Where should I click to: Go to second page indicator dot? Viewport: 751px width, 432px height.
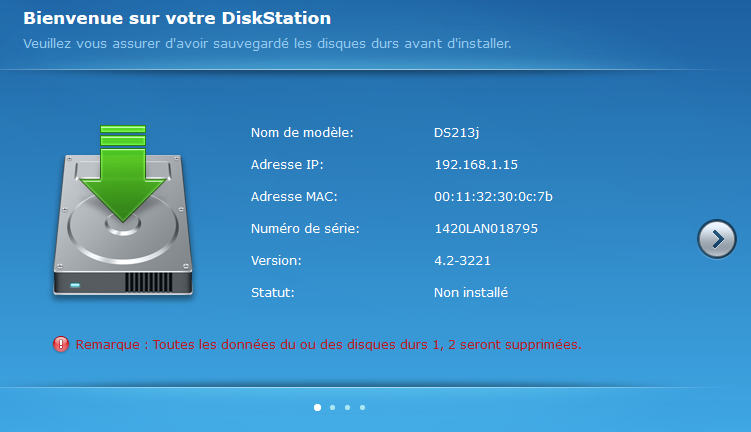coord(332,408)
